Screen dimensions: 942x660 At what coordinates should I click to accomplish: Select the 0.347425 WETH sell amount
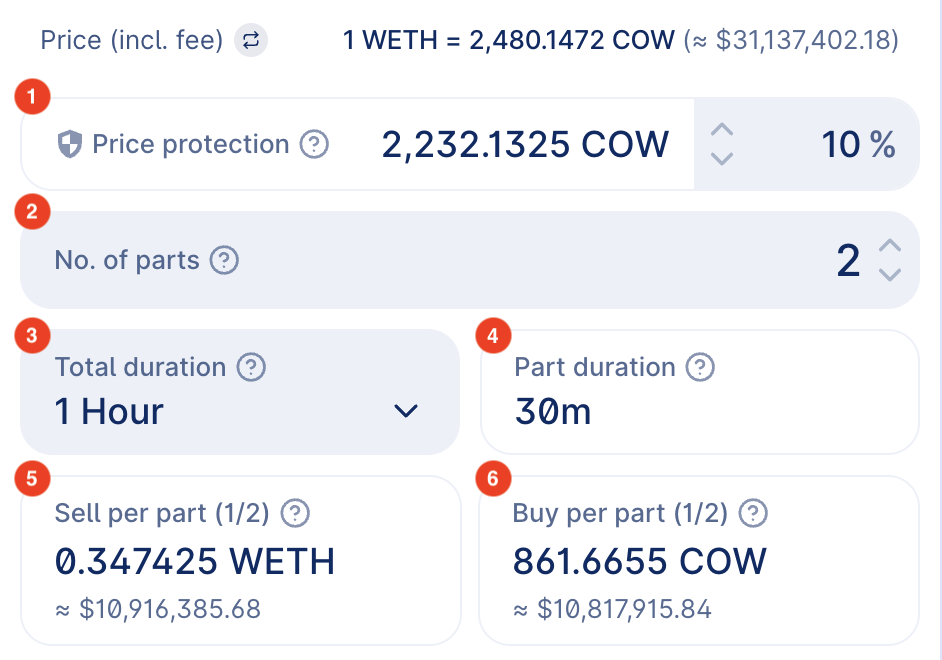tap(195, 561)
